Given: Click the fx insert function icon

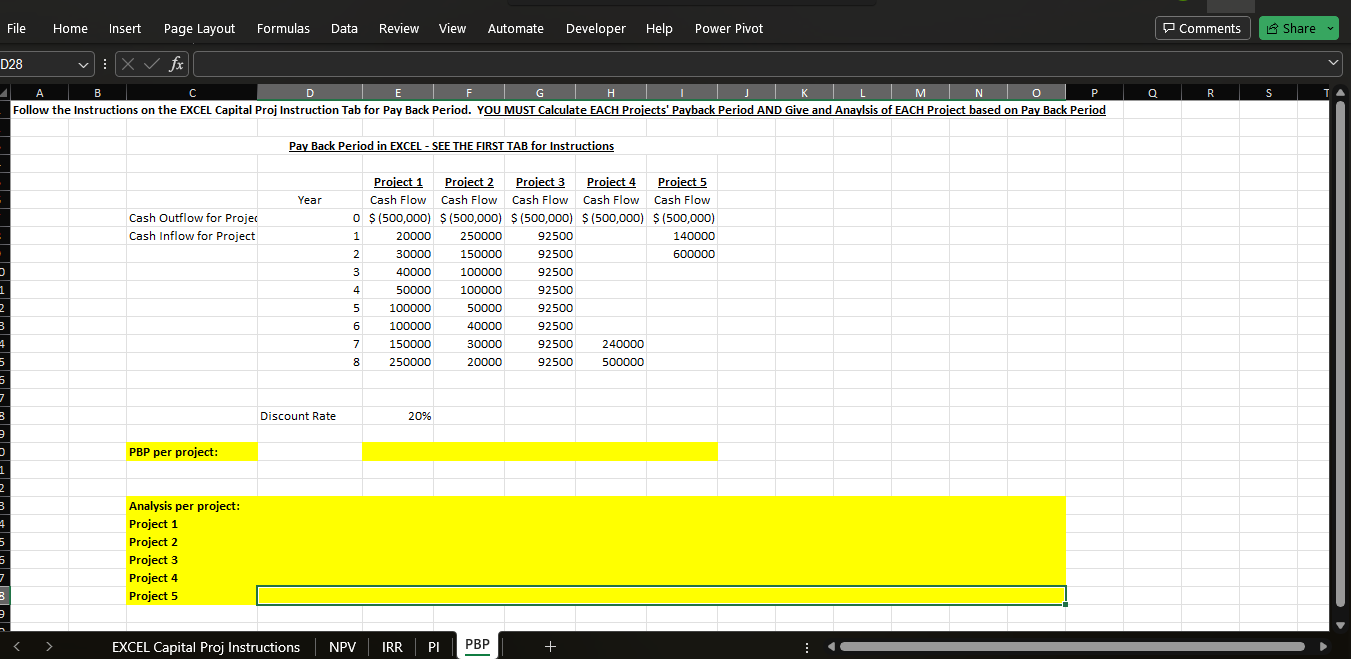Looking at the screenshot, I should pos(176,63).
